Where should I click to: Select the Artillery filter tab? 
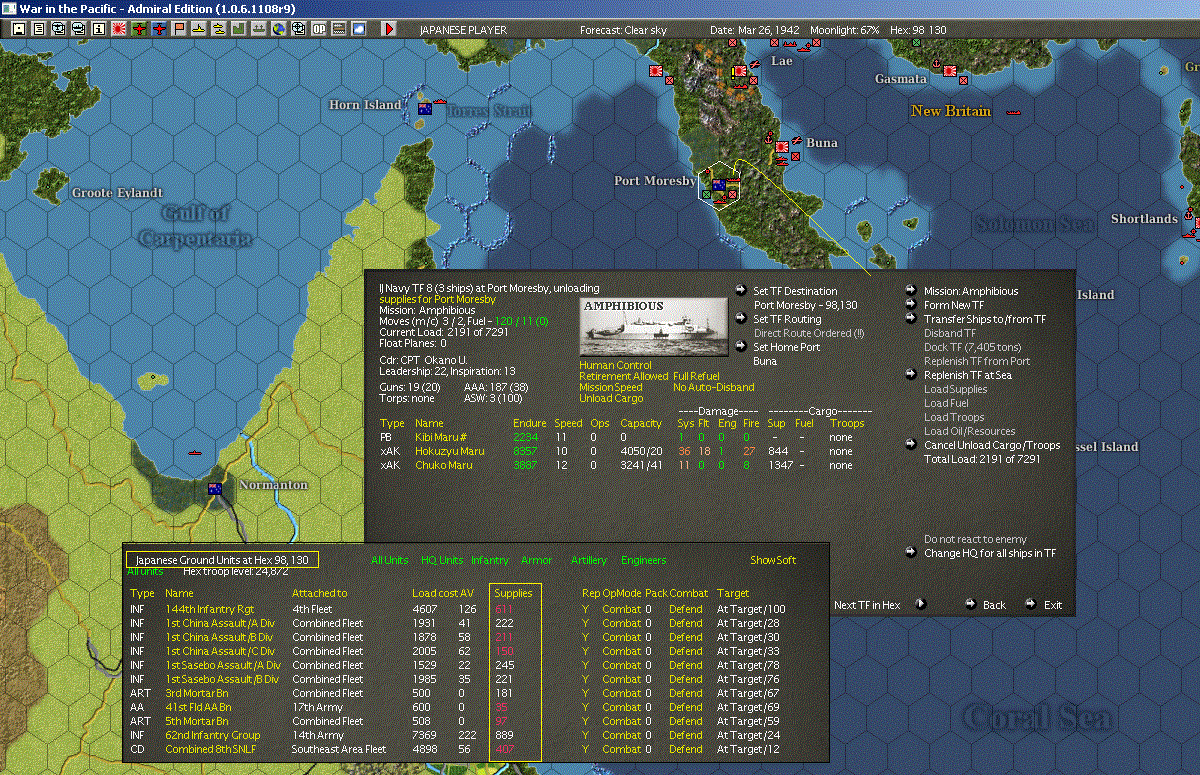(589, 560)
